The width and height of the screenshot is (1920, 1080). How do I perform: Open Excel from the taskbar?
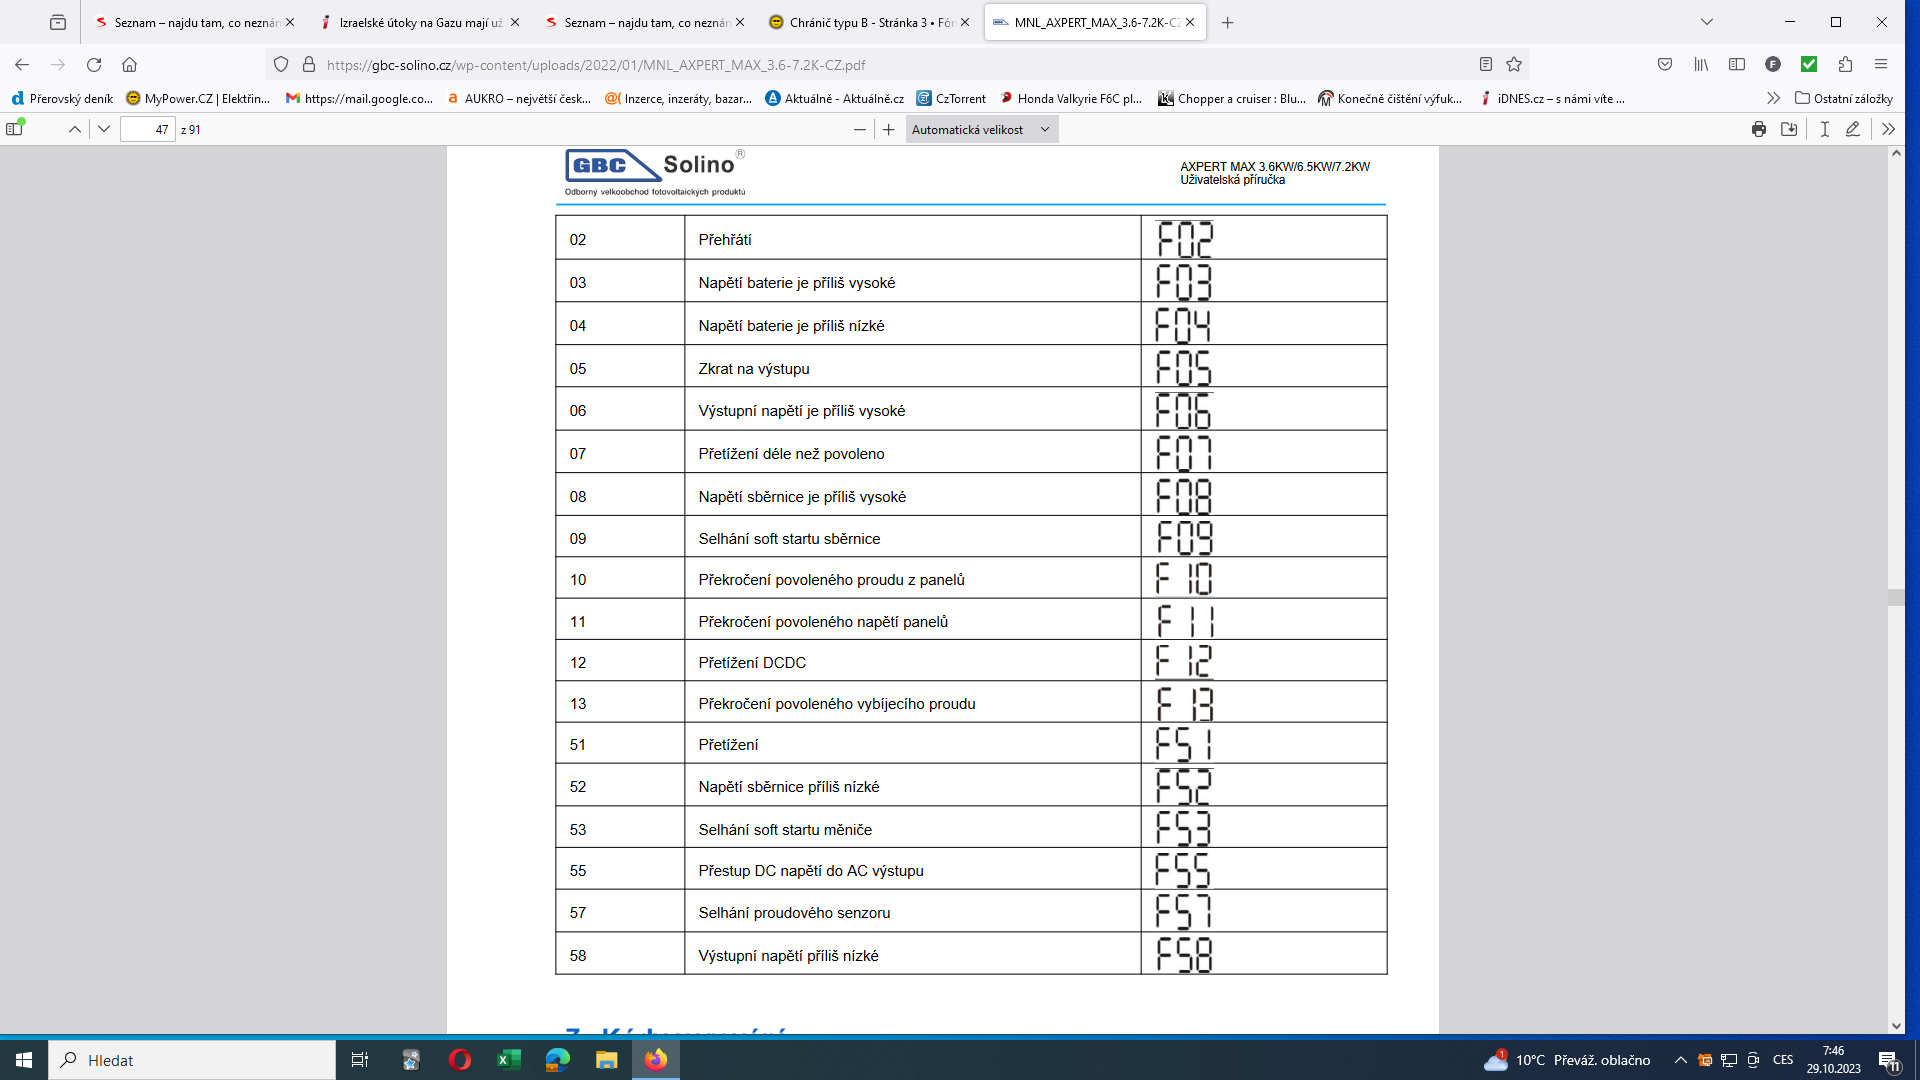[509, 1060]
